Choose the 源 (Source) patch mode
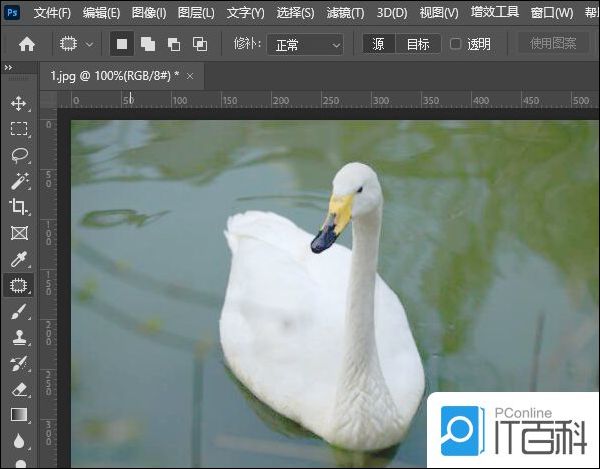This screenshot has width=600, height=469. pyautogui.click(x=378, y=44)
